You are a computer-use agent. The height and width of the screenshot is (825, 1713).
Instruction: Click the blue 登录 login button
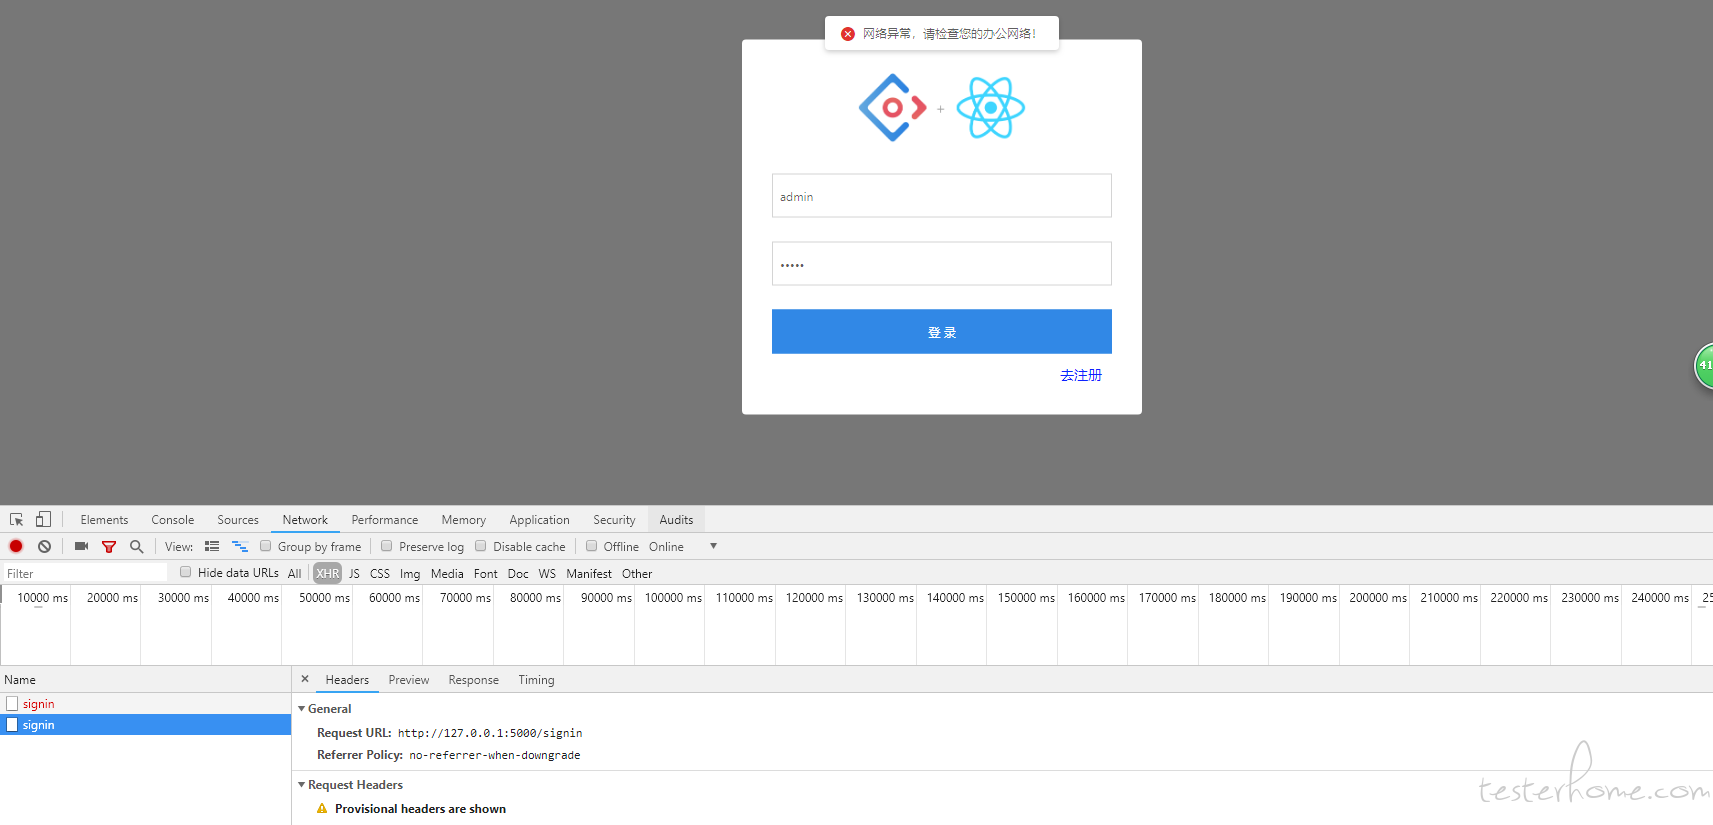coord(941,331)
